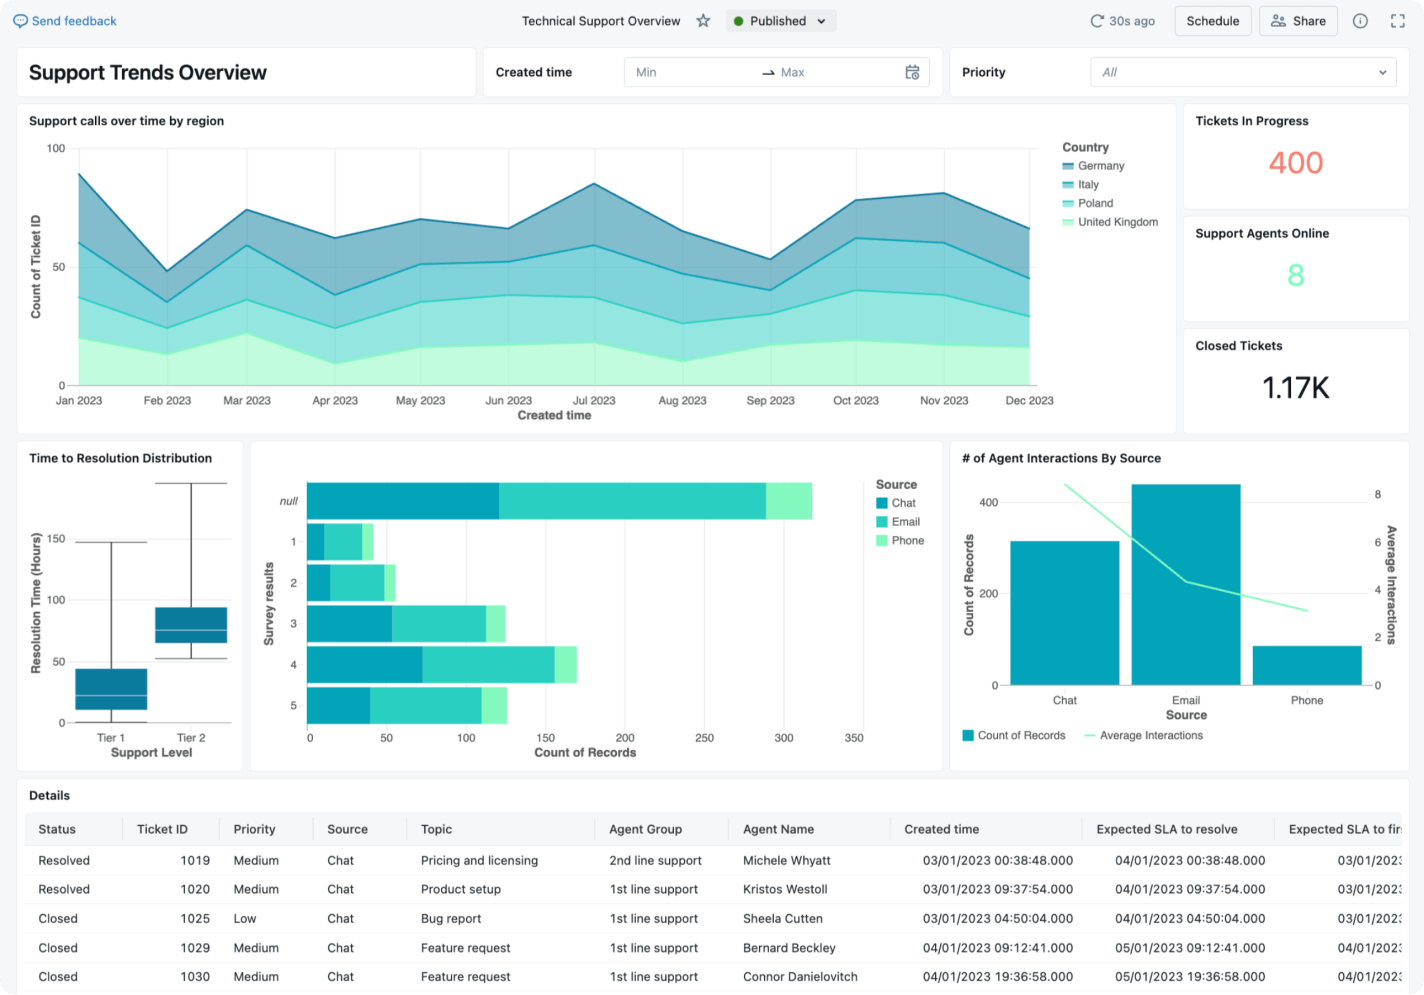Viewport: 1424px width, 995px height.
Task: Click the refresh icon beside 30s ago
Action: click(x=1097, y=21)
